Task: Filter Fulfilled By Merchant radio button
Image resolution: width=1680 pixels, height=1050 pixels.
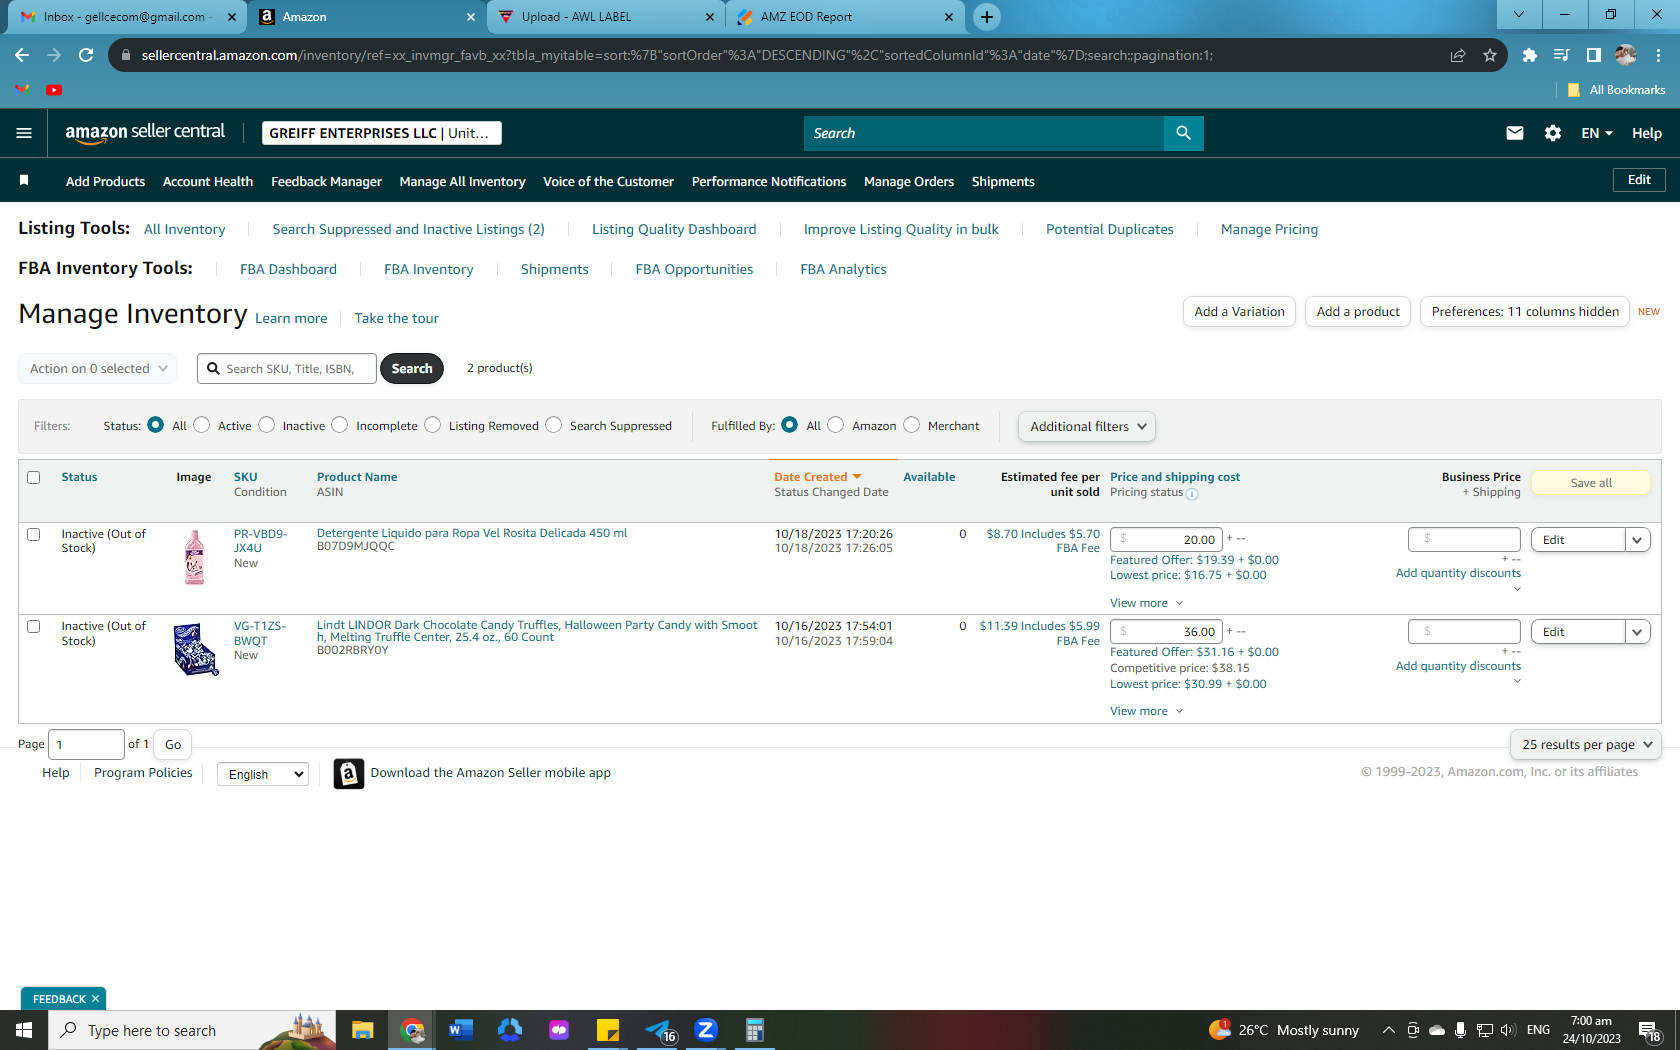Action: click(x=912, y=425)
